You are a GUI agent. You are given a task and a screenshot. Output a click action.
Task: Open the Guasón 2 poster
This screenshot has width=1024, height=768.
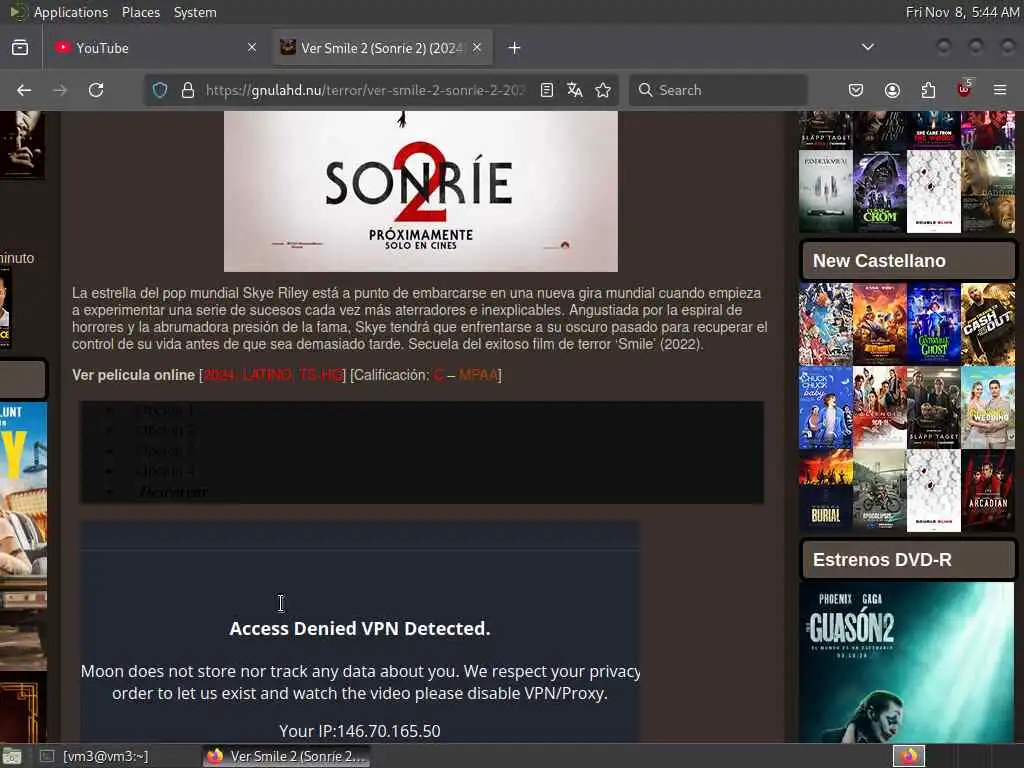tap(906, 662)
